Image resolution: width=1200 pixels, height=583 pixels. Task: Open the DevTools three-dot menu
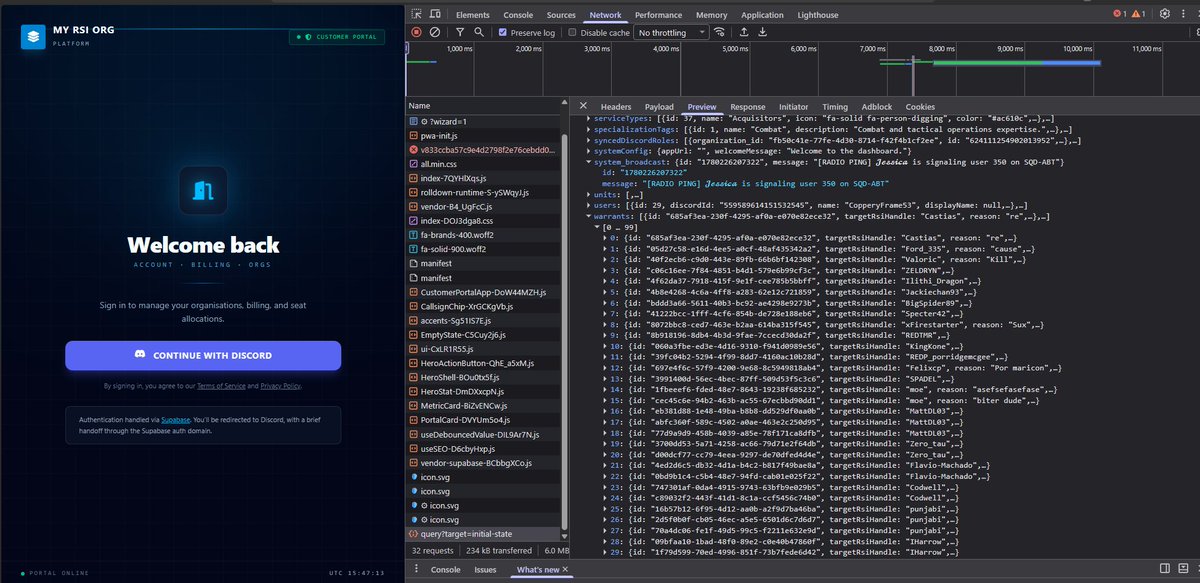[1185, 15]
